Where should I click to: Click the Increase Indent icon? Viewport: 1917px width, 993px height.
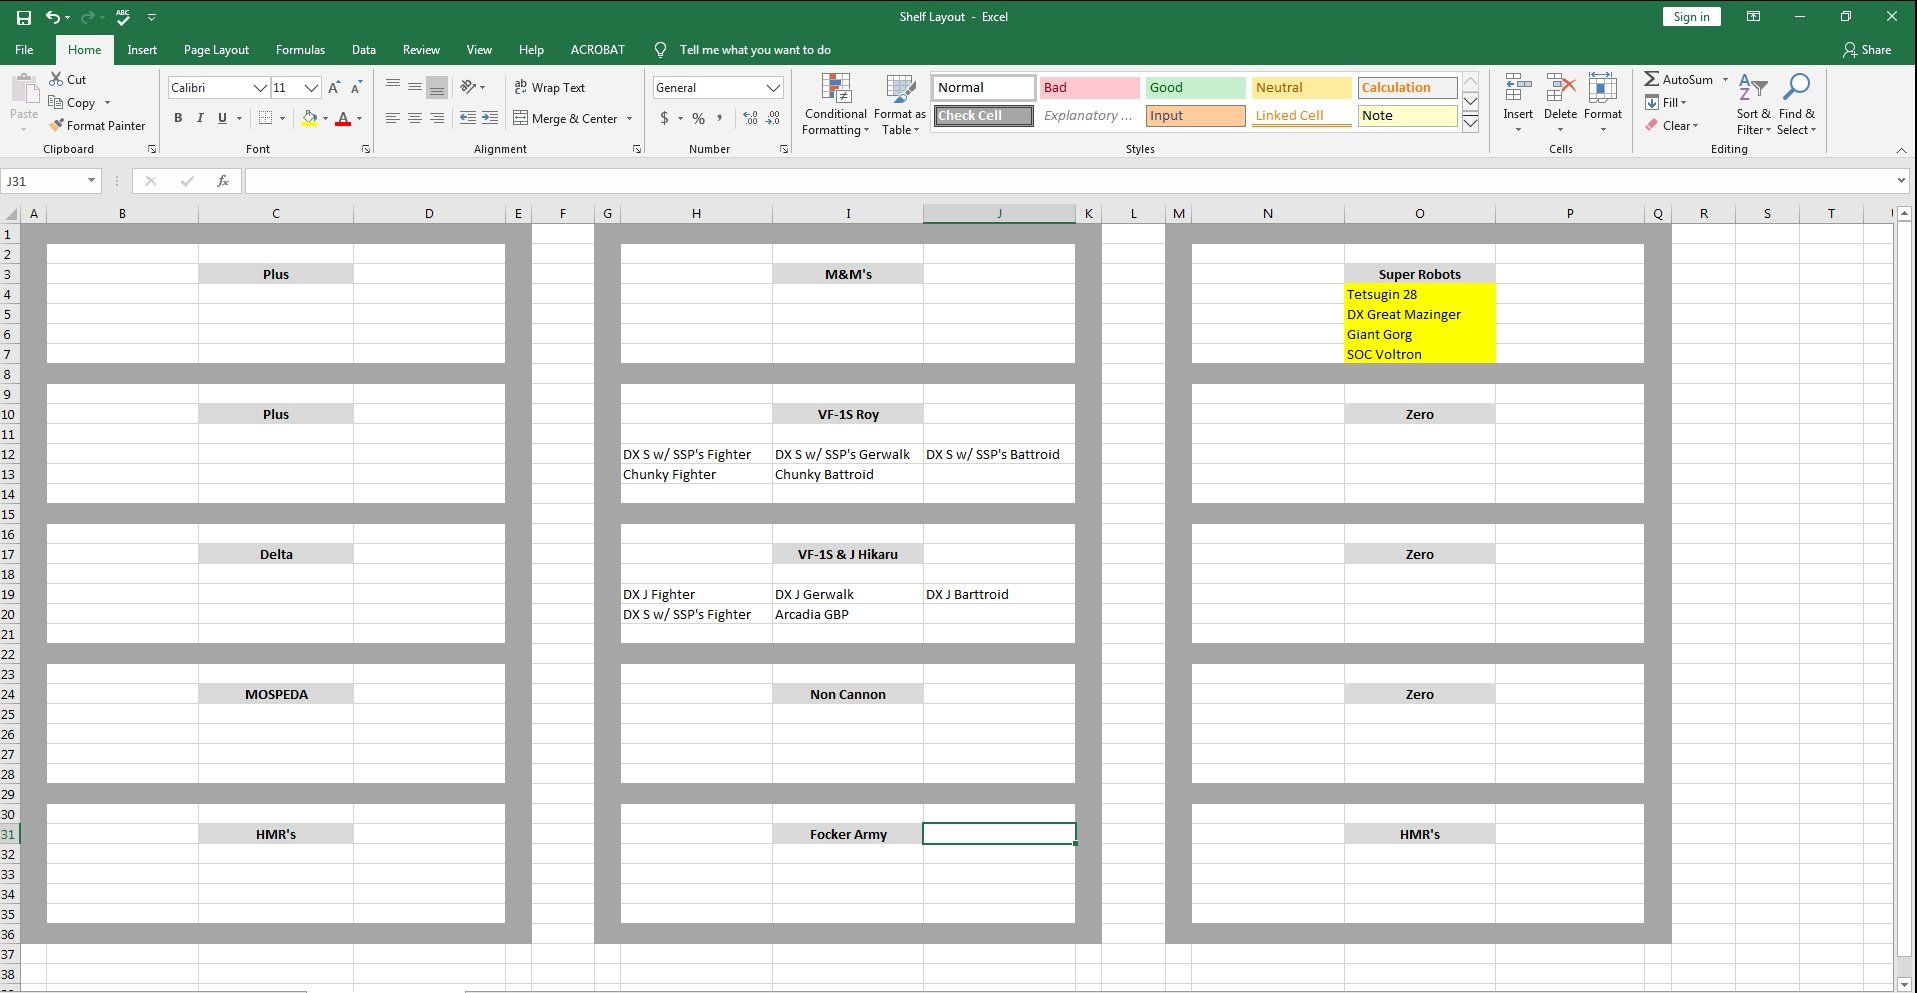click(490, 118)
